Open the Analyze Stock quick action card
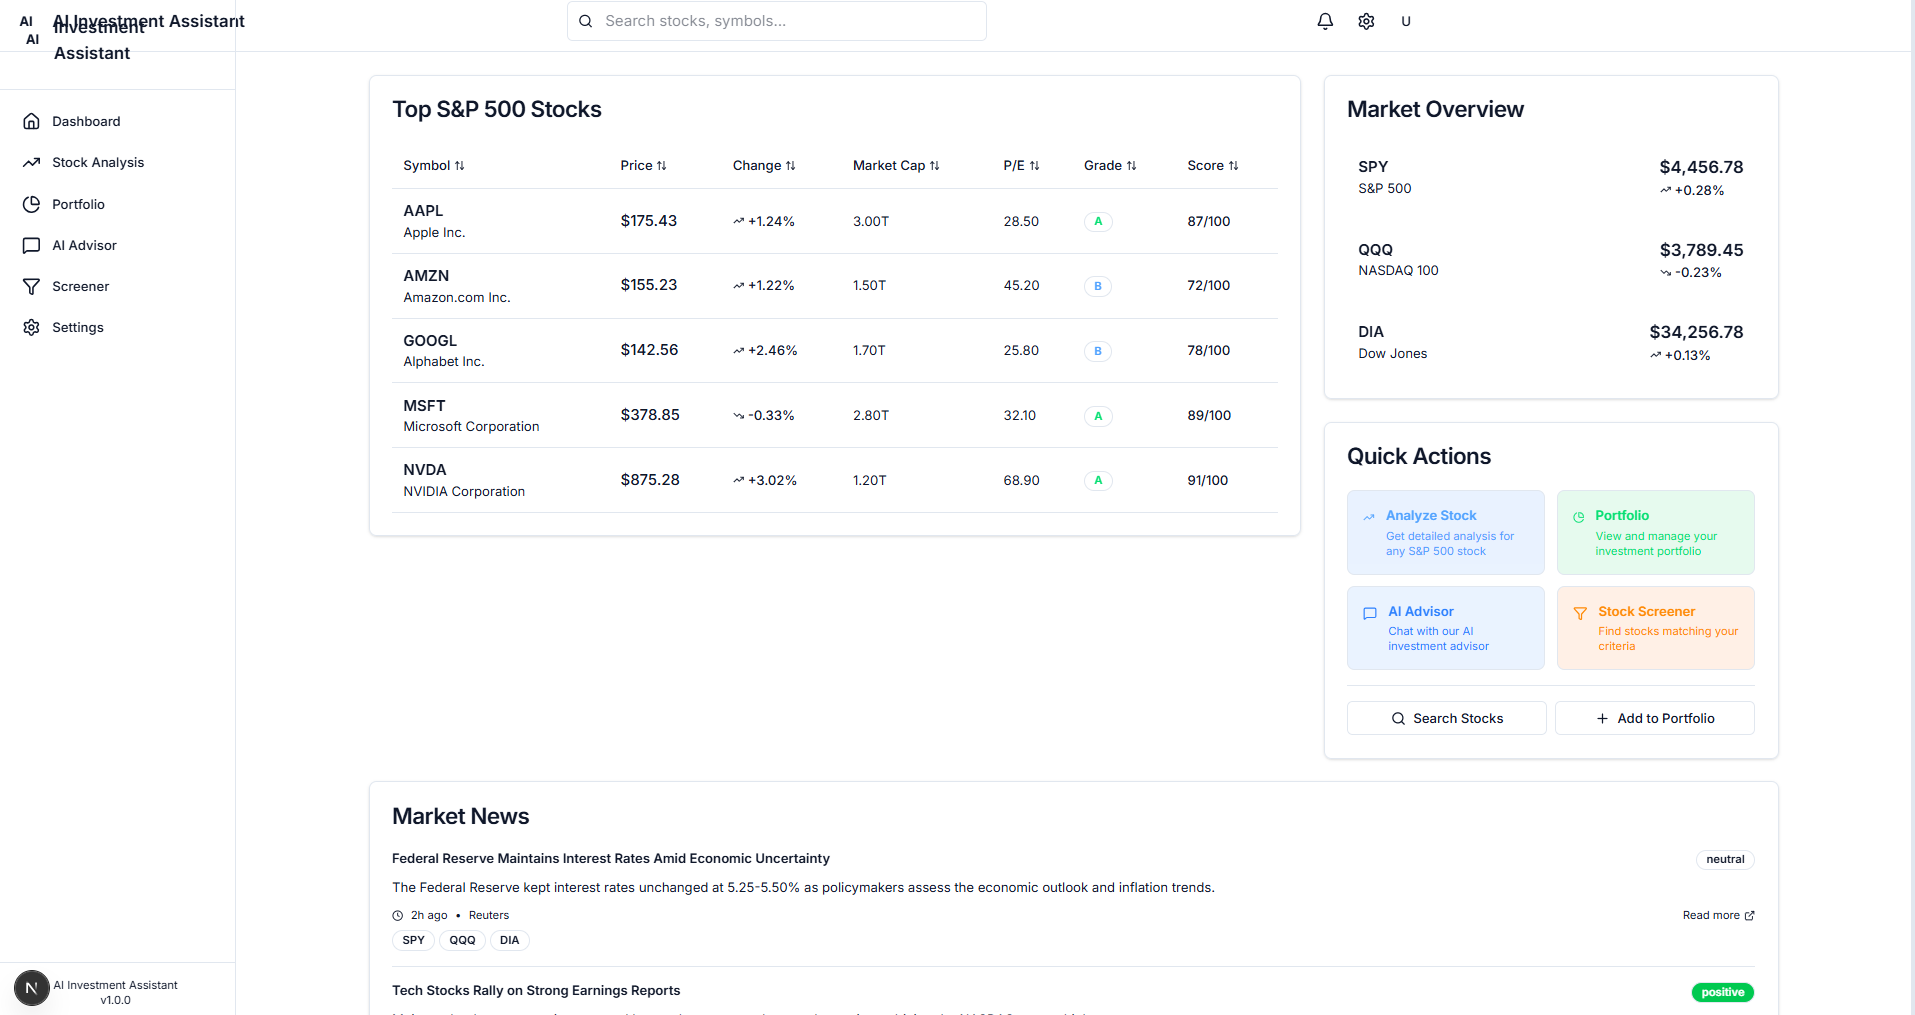Viewport: 1915px width, 1015px height. pyautogui.click(x=1445, y=532)
